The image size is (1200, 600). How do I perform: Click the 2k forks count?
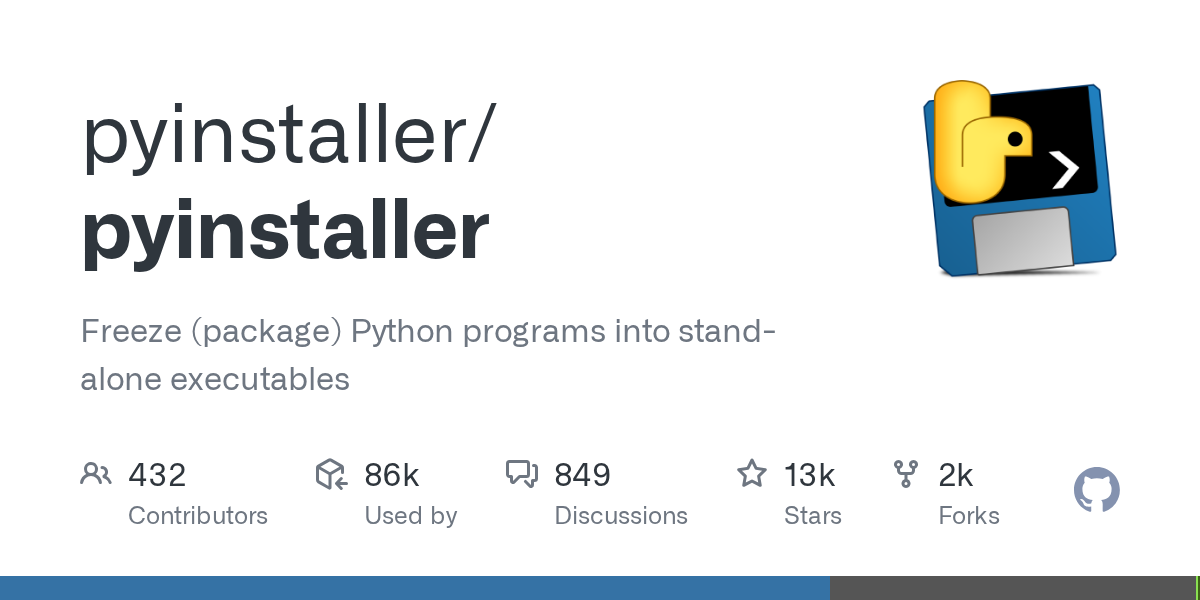pyautogui.click(x=956, y=475)
